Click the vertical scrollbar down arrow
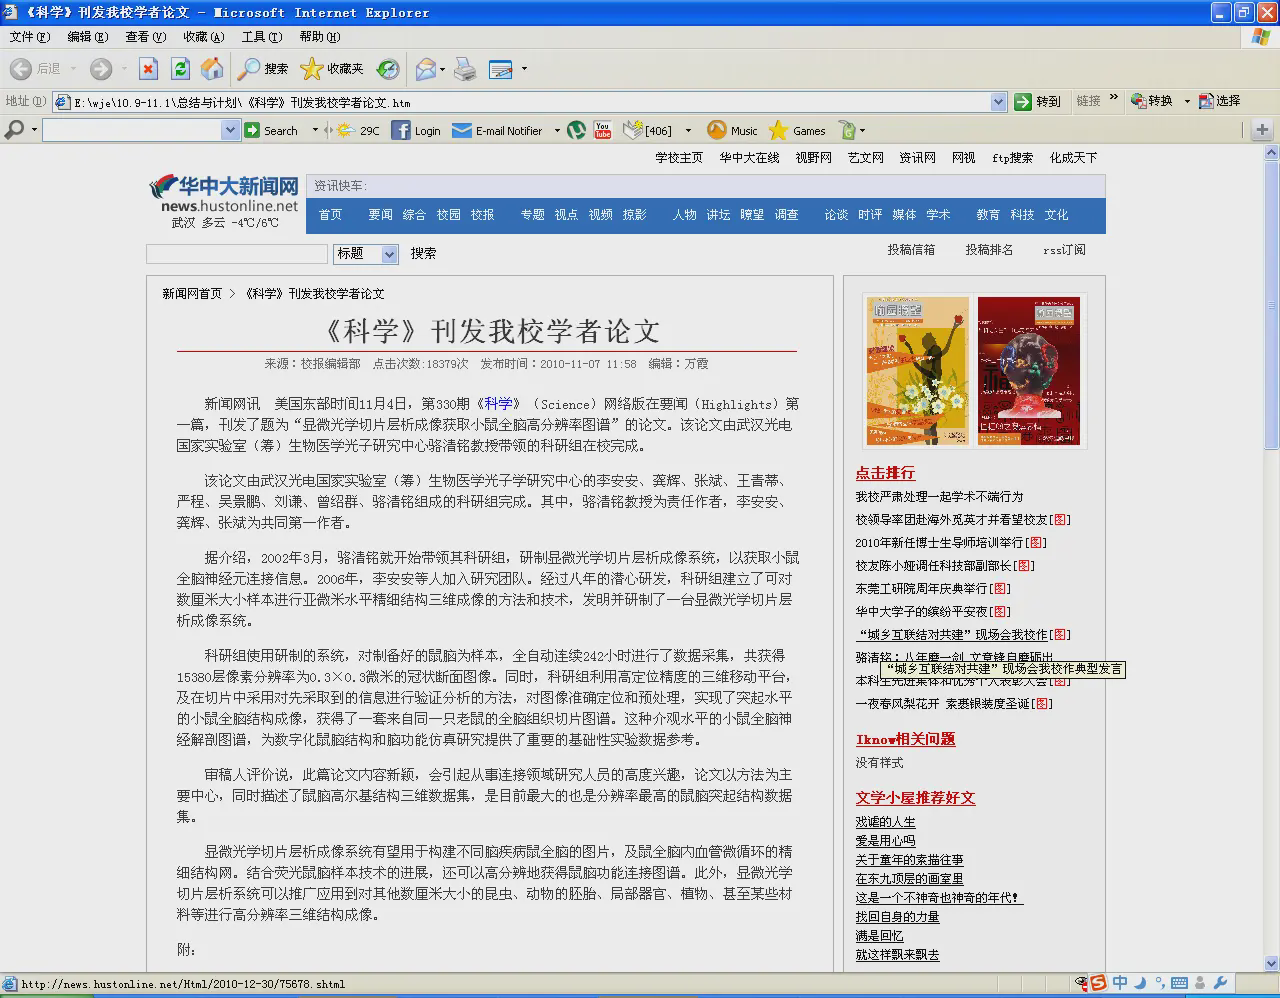The width and height of the screenshot is (1280, 998). click(1271, 964)
